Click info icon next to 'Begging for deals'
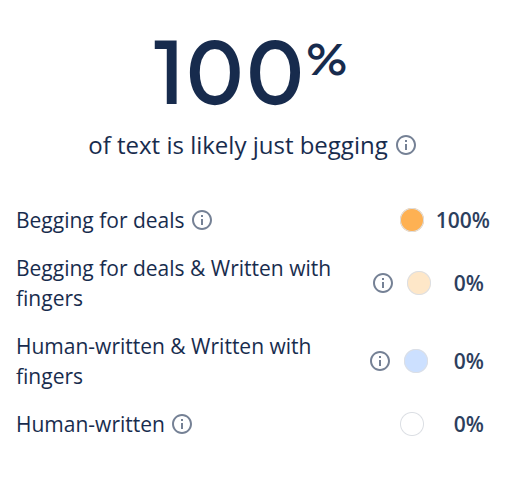This screenshot has height=493, width=509. coord(202,220)
